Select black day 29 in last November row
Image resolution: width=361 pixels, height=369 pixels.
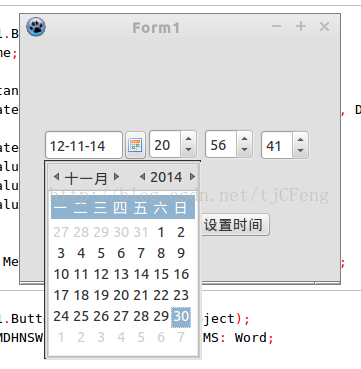[161, 316]
